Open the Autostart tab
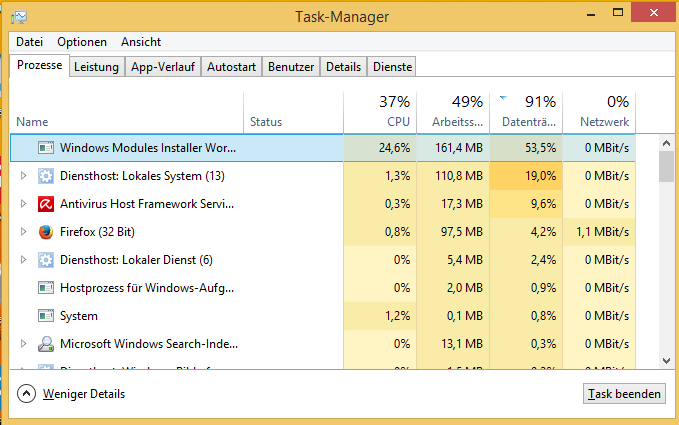Viewport: 679px width, 425px height. coord(231,67)
